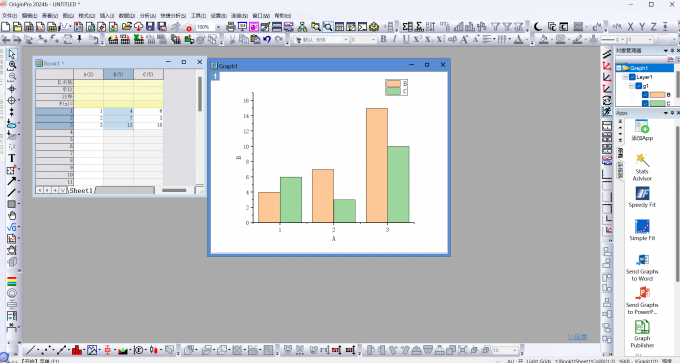The width and height of the screenshot is (680, 363).
Task: Open the first menu bar item
Action: pos(10,16)
